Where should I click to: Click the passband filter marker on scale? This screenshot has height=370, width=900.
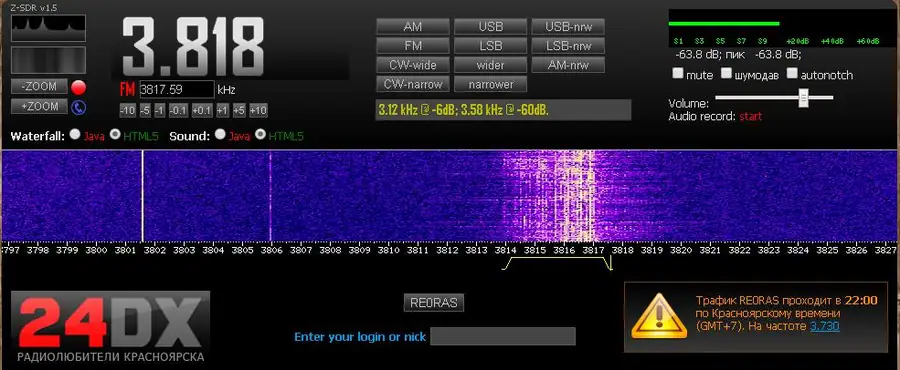[x=557, y=263]
